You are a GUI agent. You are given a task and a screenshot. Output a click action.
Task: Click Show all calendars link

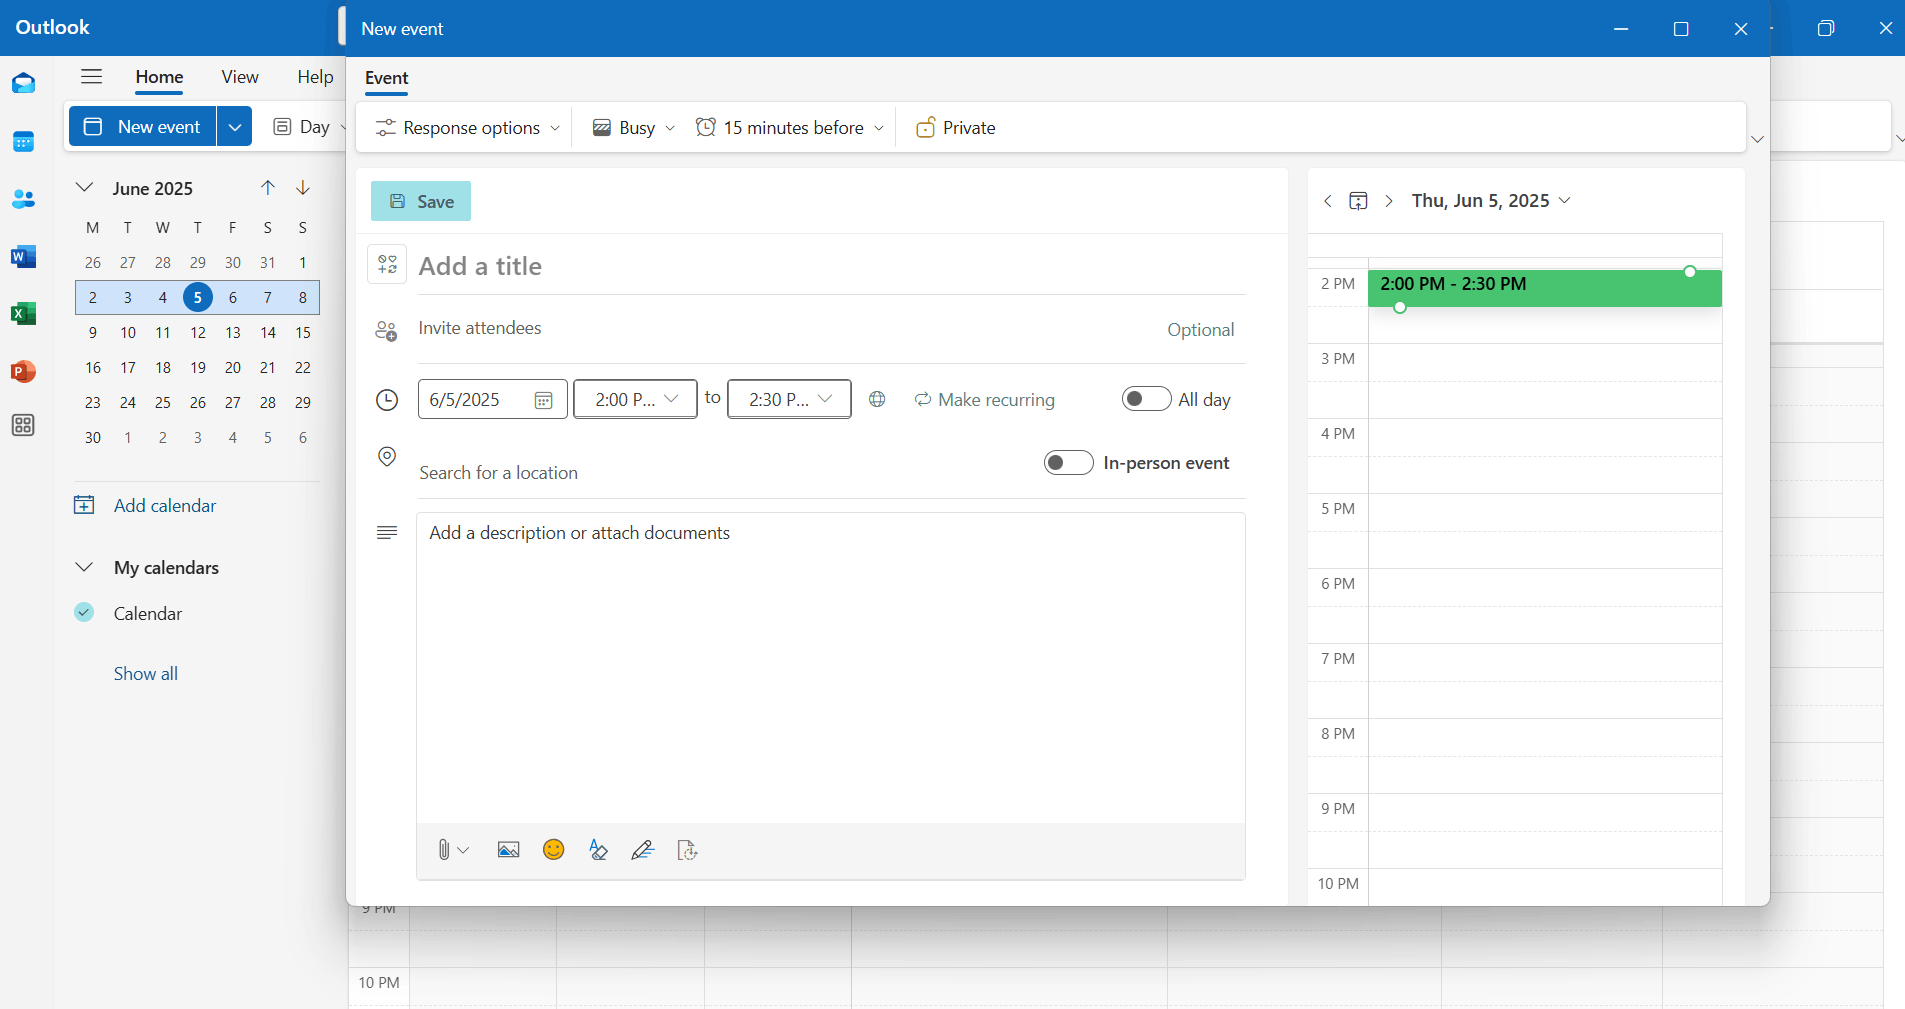[x=145, y=672]
